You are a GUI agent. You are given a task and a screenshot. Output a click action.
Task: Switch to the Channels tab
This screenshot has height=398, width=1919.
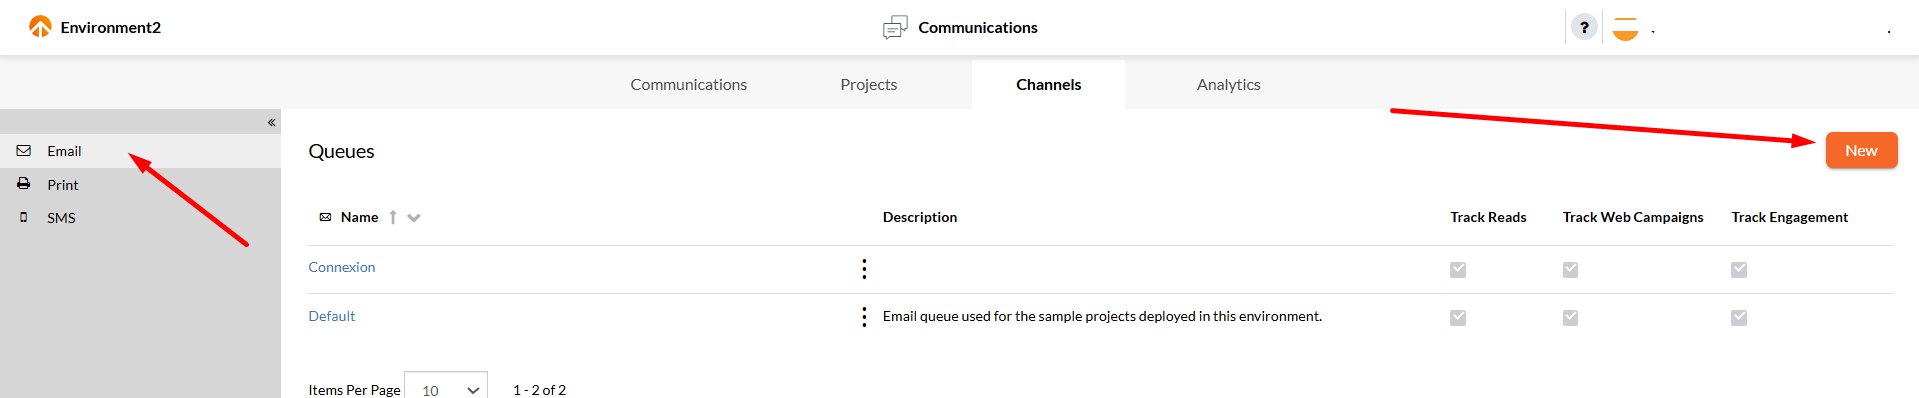(x=1048, y=85)
